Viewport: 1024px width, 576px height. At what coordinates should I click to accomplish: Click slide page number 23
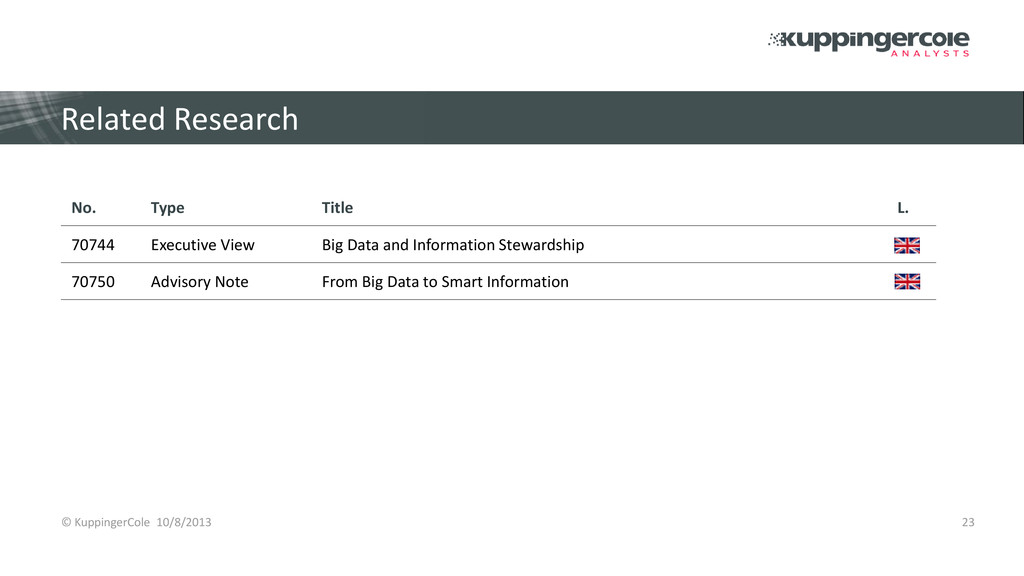coord(968,522)
